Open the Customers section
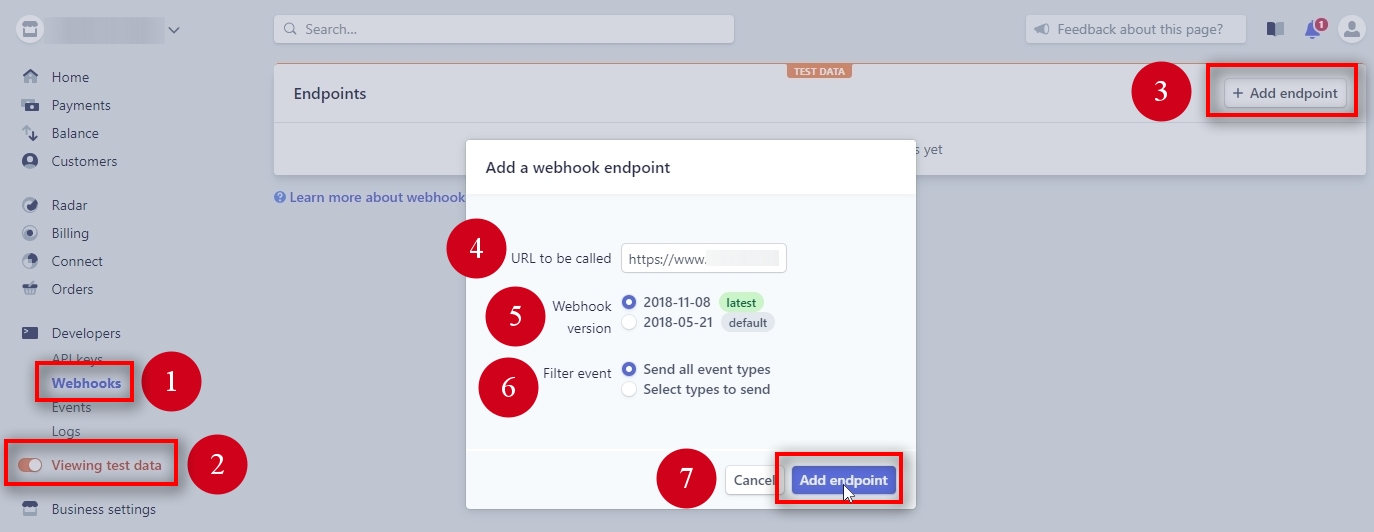This screenshot has height=532, width=1374. tap(84, 161)
